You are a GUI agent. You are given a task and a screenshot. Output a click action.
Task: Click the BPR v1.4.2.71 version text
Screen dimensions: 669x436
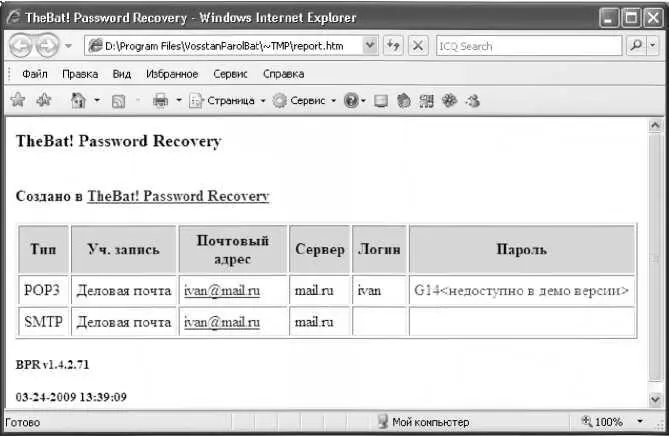(x=52, y=365)
